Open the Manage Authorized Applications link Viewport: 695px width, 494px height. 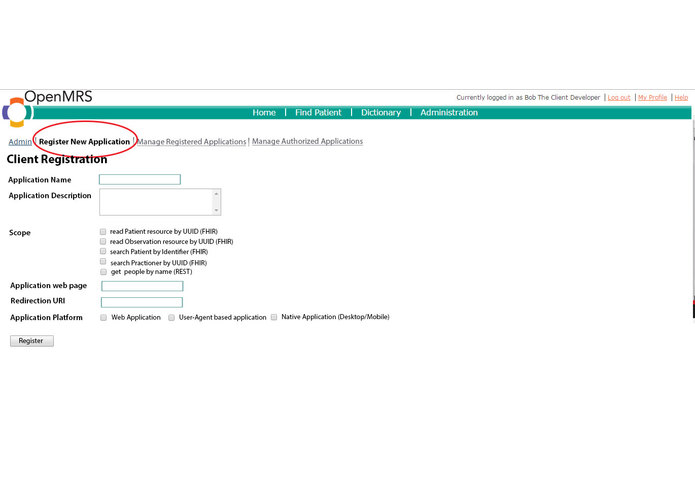307,141
